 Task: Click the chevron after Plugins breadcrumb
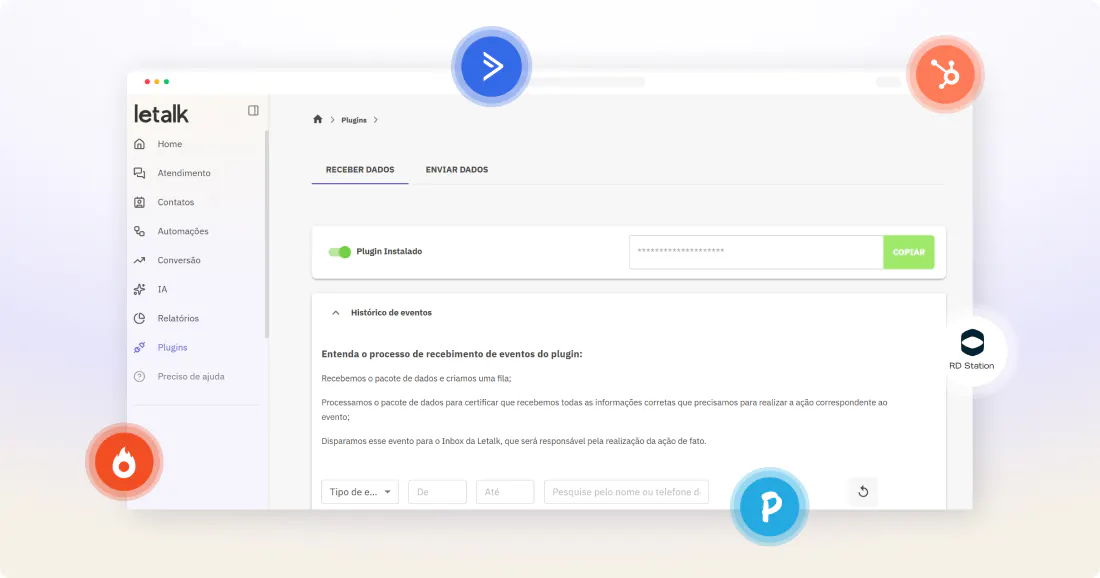coord(376,120)
